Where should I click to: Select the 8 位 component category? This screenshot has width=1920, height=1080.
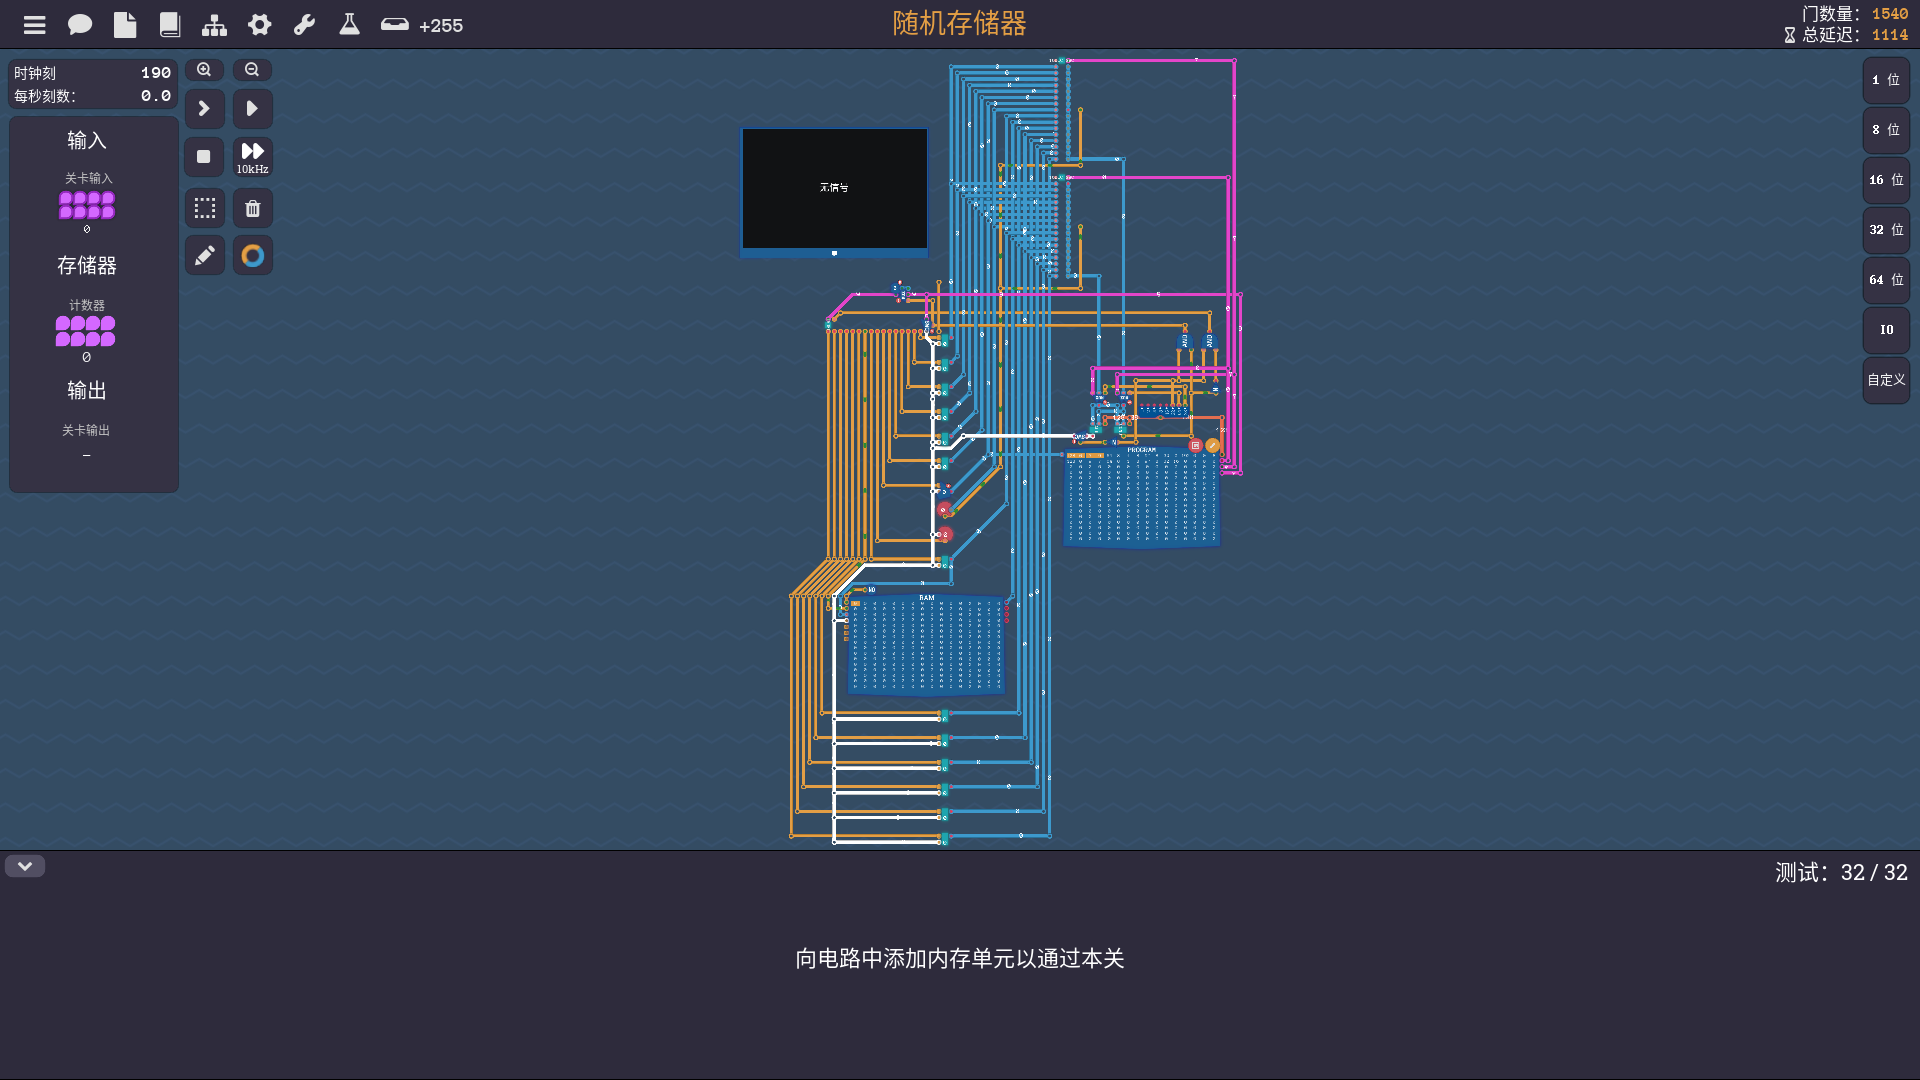tap(1886, 130)
